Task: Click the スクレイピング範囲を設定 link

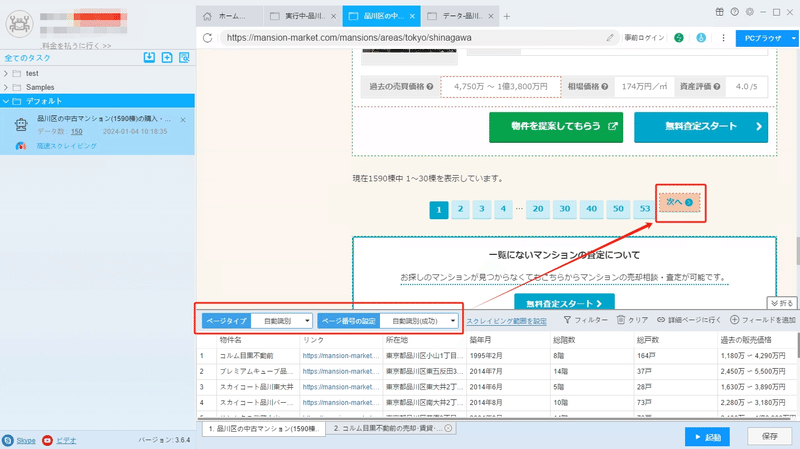Action: tap(506, 321)
